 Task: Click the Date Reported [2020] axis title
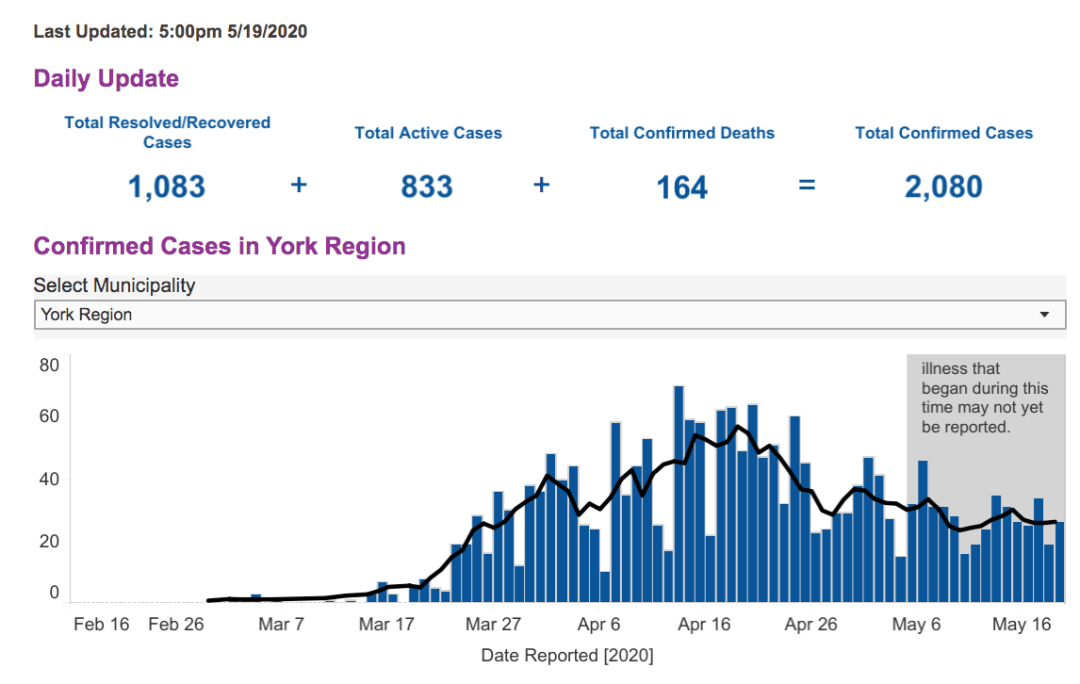(x=567, y=655)
